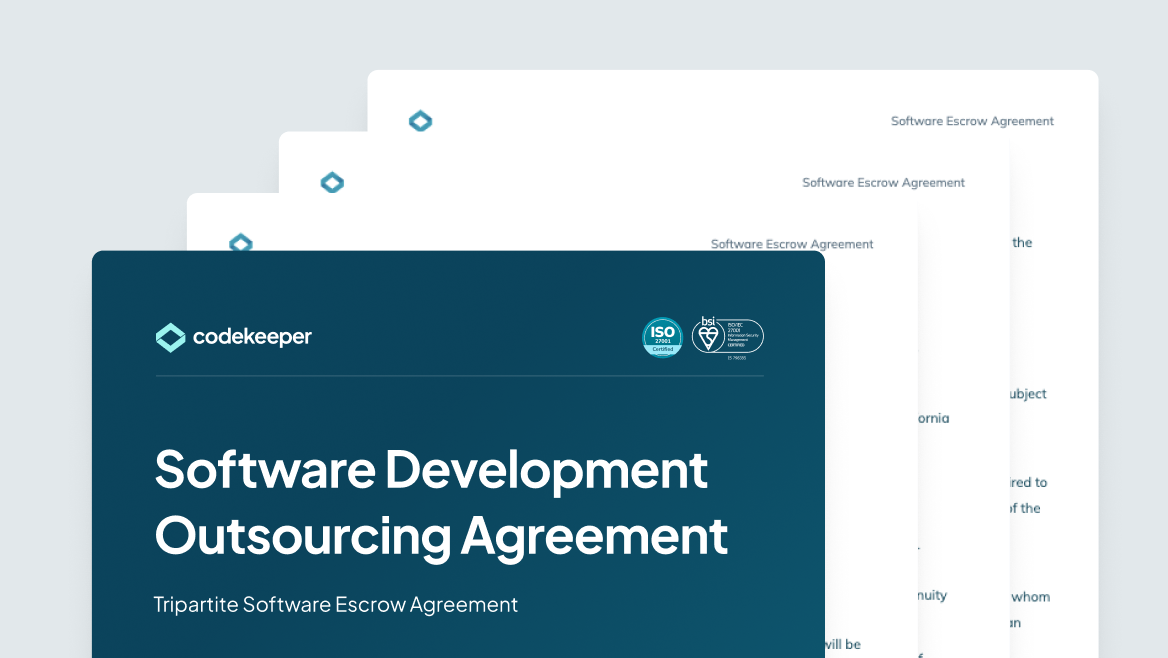Click the codekeeper logo on cover
1168x658 pixels.
coord(233,337)
